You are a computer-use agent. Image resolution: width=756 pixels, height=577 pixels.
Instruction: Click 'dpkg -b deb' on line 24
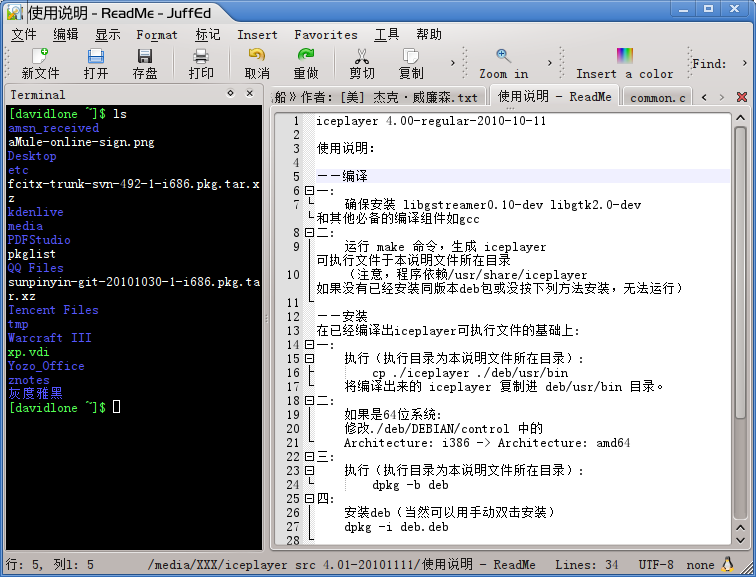click(x=410, y=484)
